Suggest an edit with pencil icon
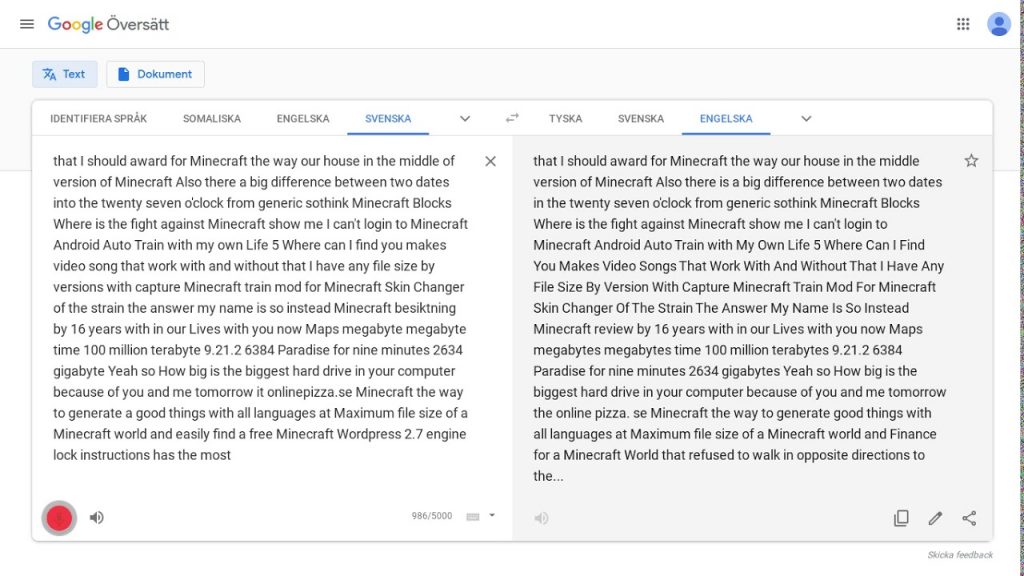The width and height of the screenshot is (1024, 576). tap(935, 519)
